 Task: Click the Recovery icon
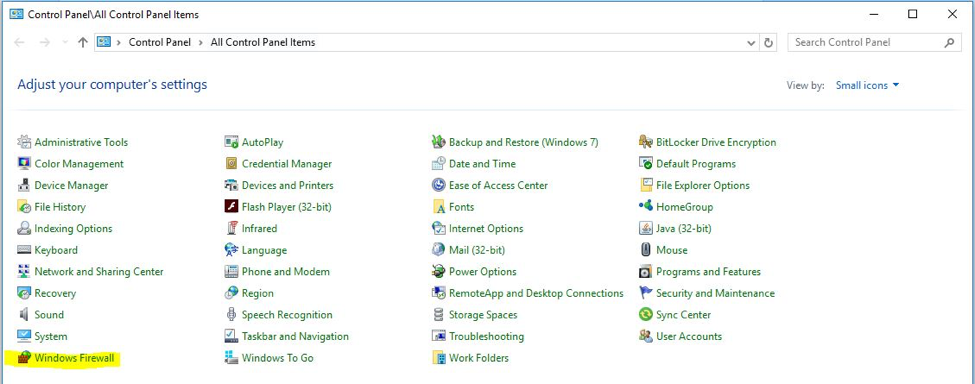point(24,293)
